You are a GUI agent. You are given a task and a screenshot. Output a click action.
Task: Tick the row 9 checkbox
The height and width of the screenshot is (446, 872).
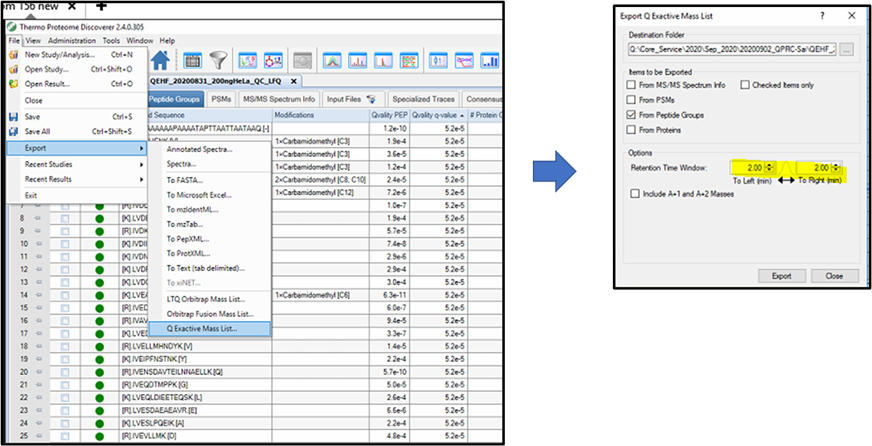click(x=65, y=231)
